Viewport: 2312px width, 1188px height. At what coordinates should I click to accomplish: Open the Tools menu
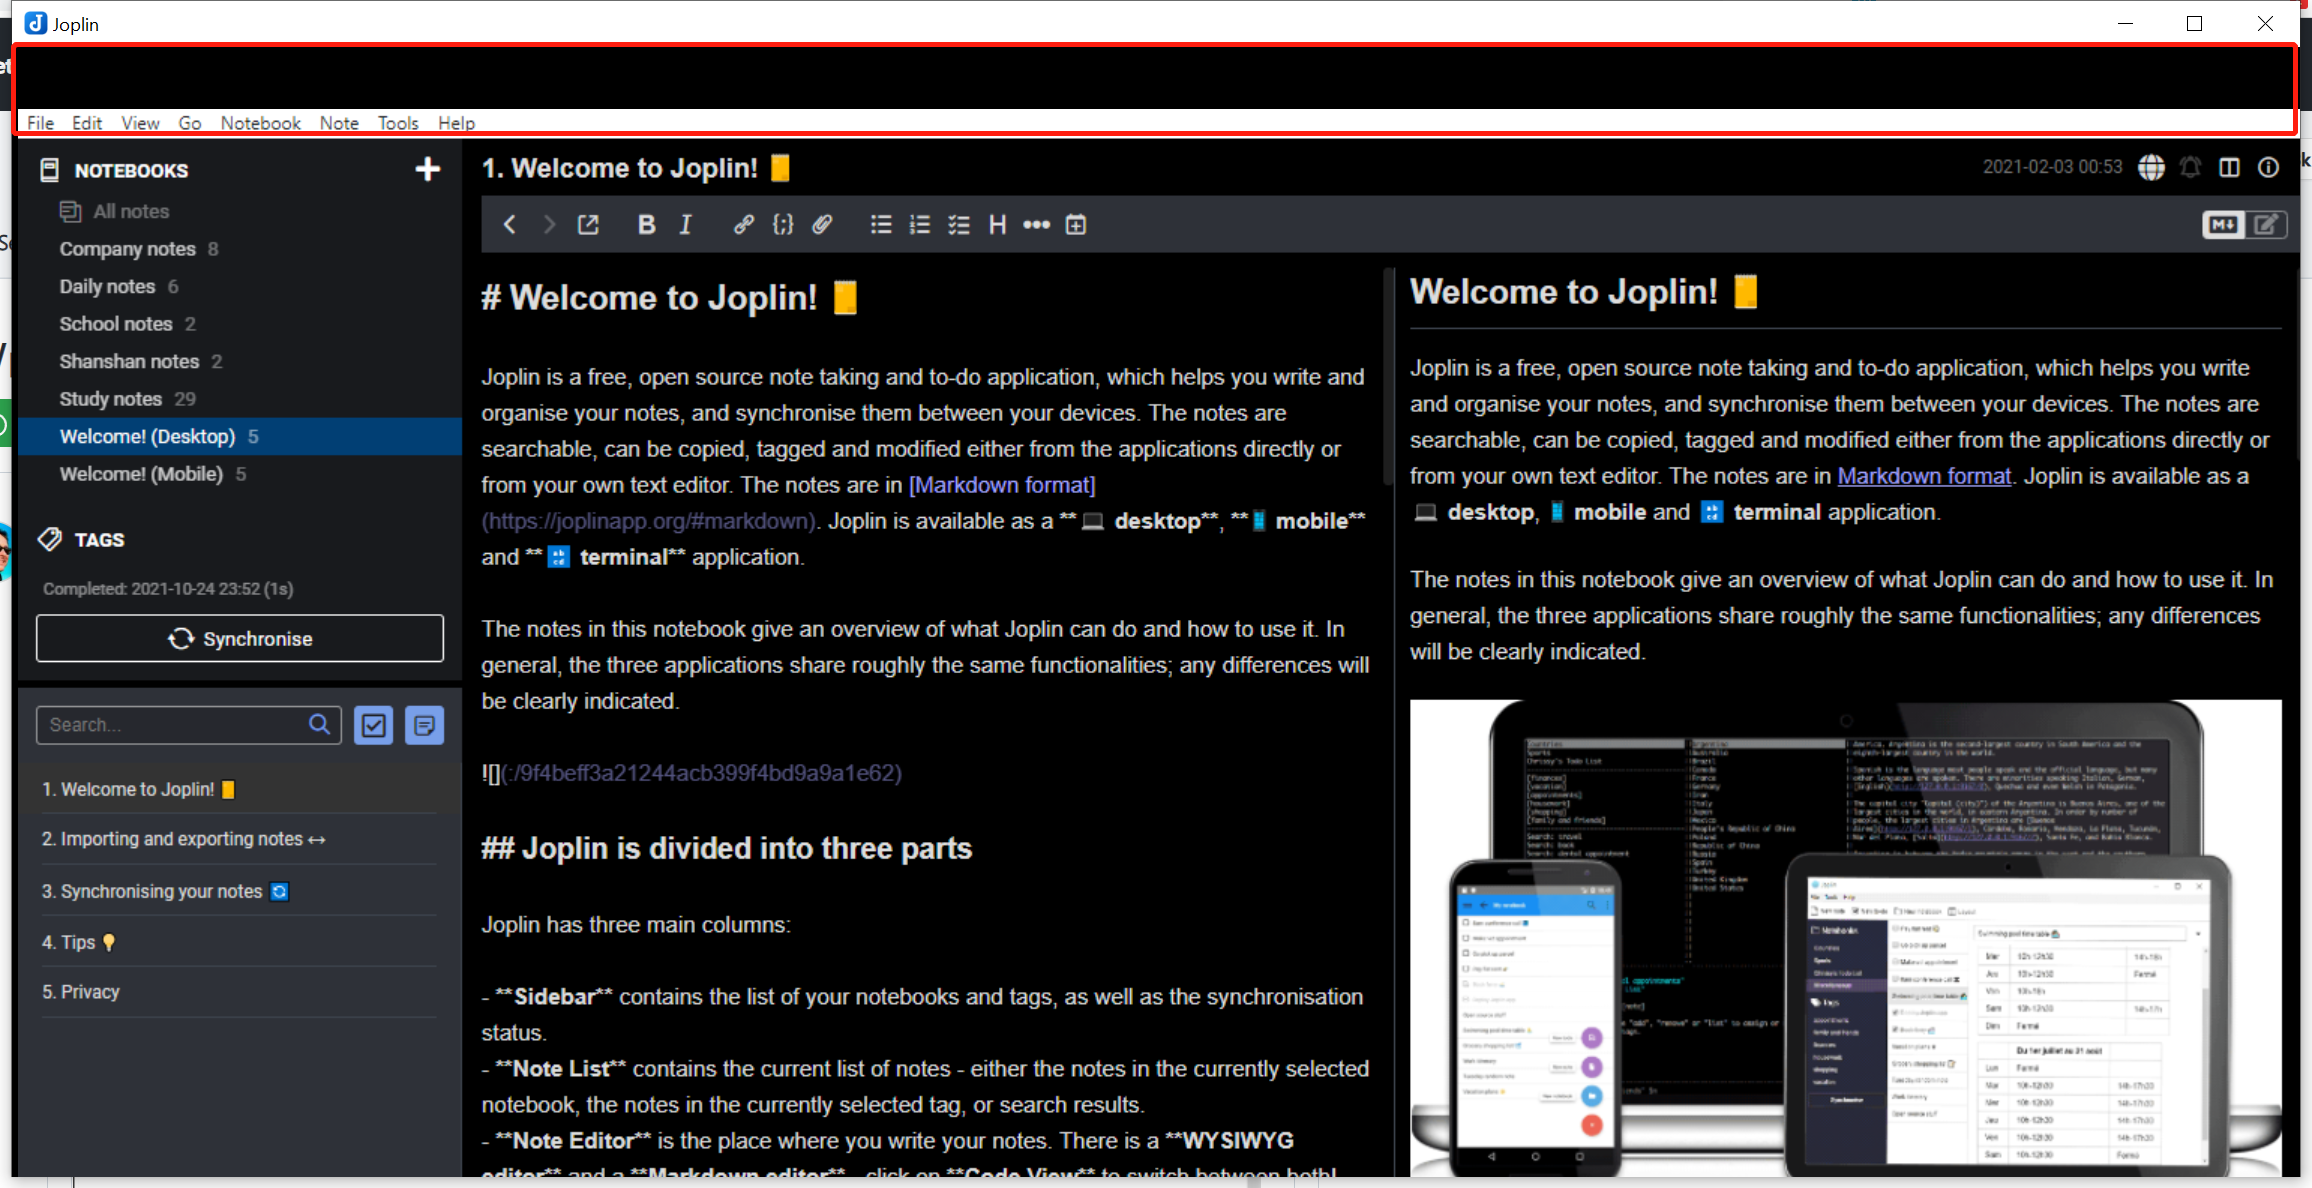click(397, 122)
